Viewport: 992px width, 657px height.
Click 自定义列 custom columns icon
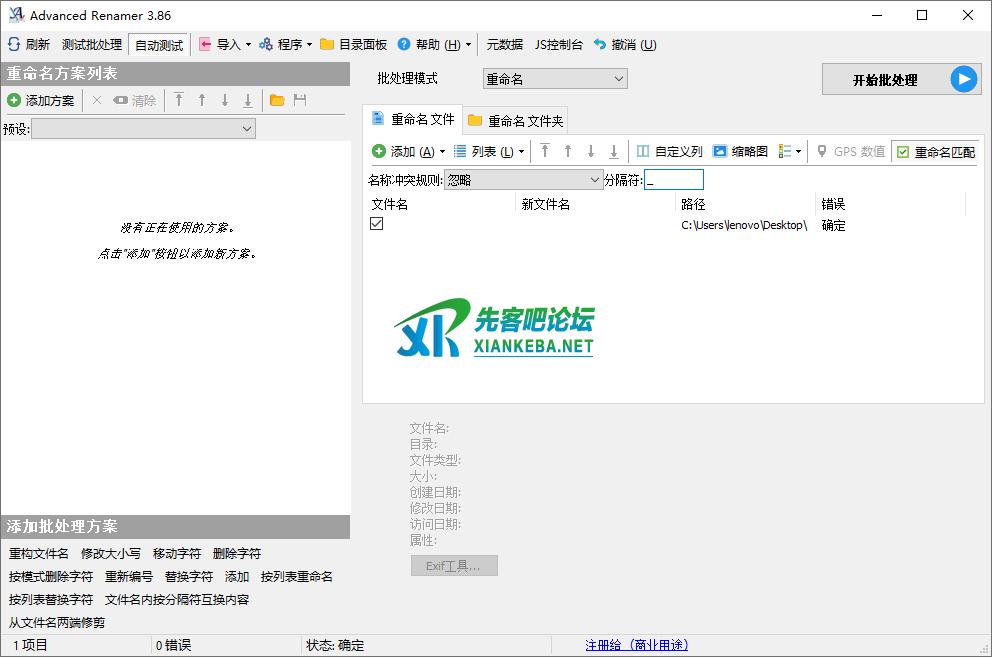(643, 151)
